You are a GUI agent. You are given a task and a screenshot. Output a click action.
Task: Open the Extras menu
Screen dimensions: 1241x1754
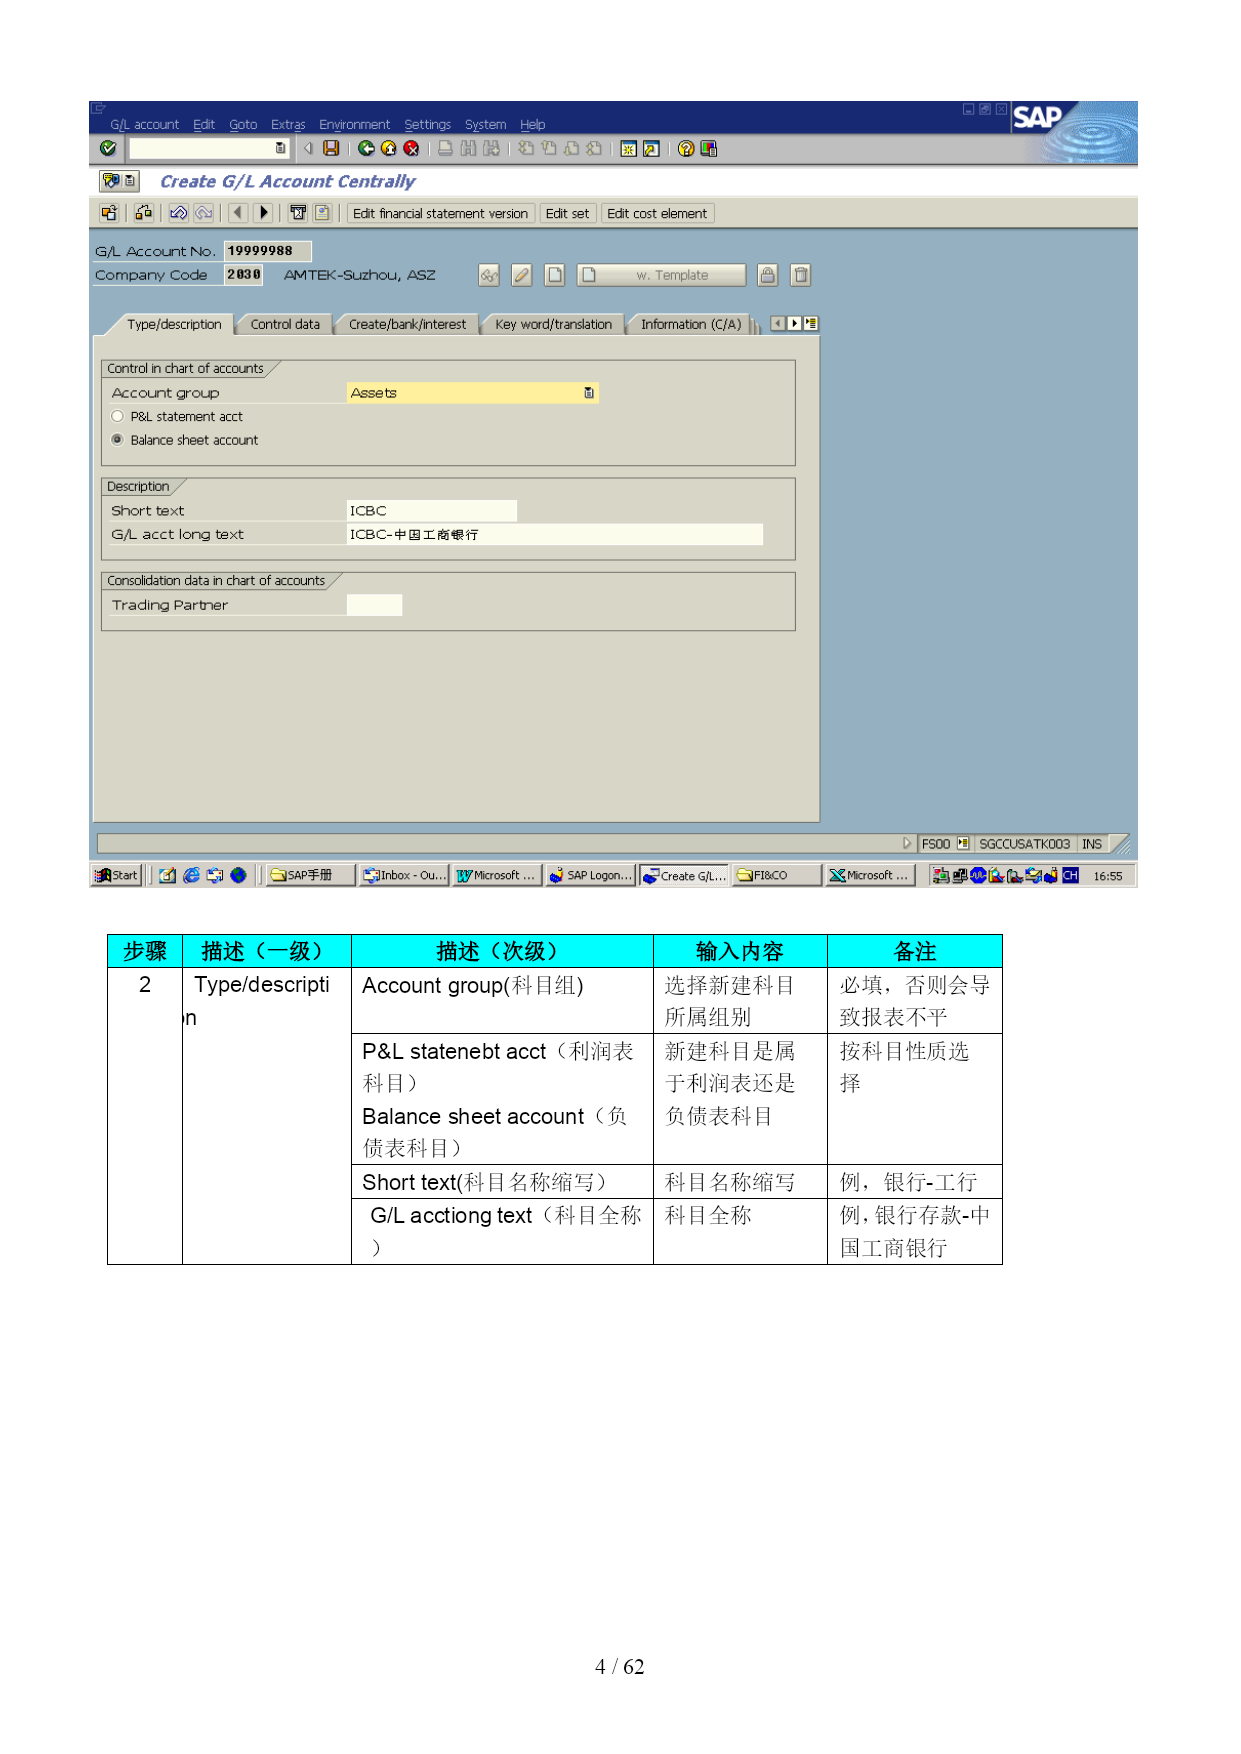click(x=288, y=125)
